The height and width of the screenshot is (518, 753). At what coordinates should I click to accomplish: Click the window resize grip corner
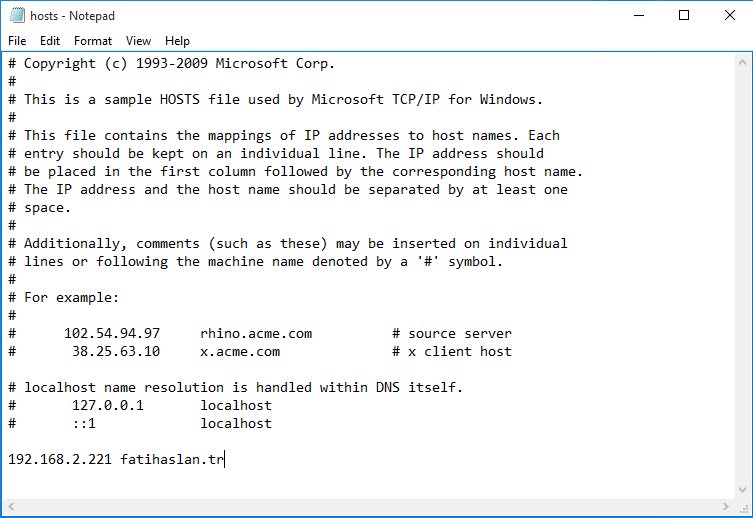pos(743,507)
